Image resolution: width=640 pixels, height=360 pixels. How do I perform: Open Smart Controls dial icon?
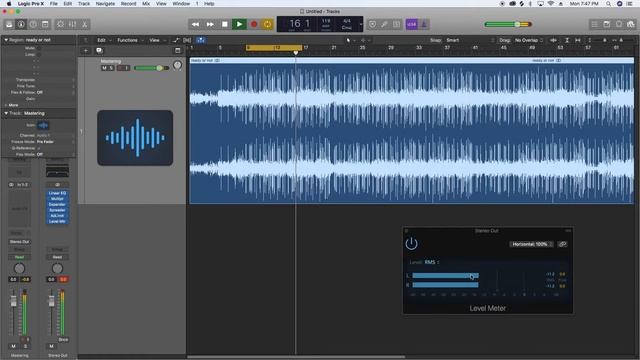(60, 24)
